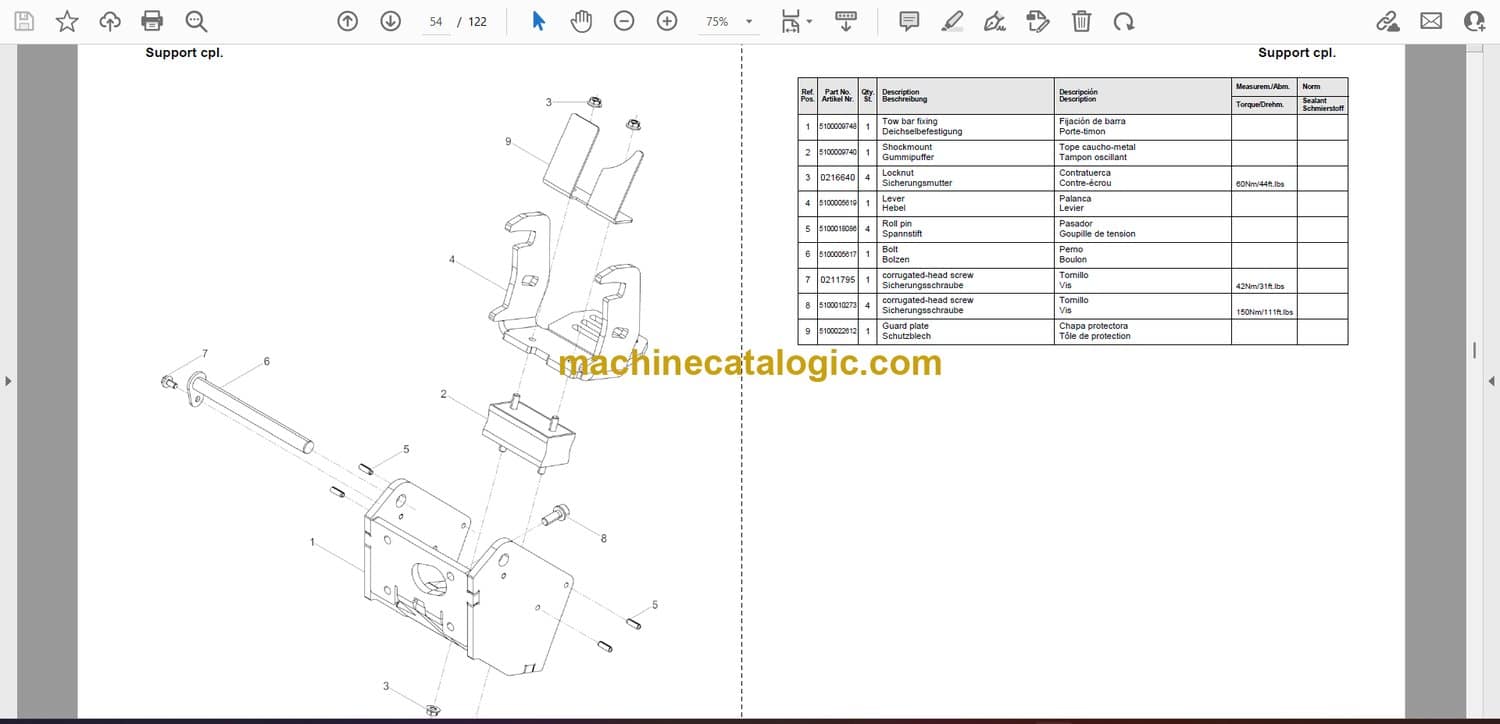
Task: Select the 'Contratuerca' text
Action: (x=1085, y=173)
